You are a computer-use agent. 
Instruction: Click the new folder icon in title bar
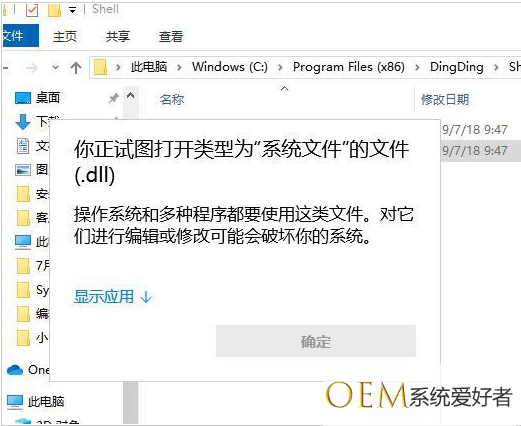coord(54,10)
